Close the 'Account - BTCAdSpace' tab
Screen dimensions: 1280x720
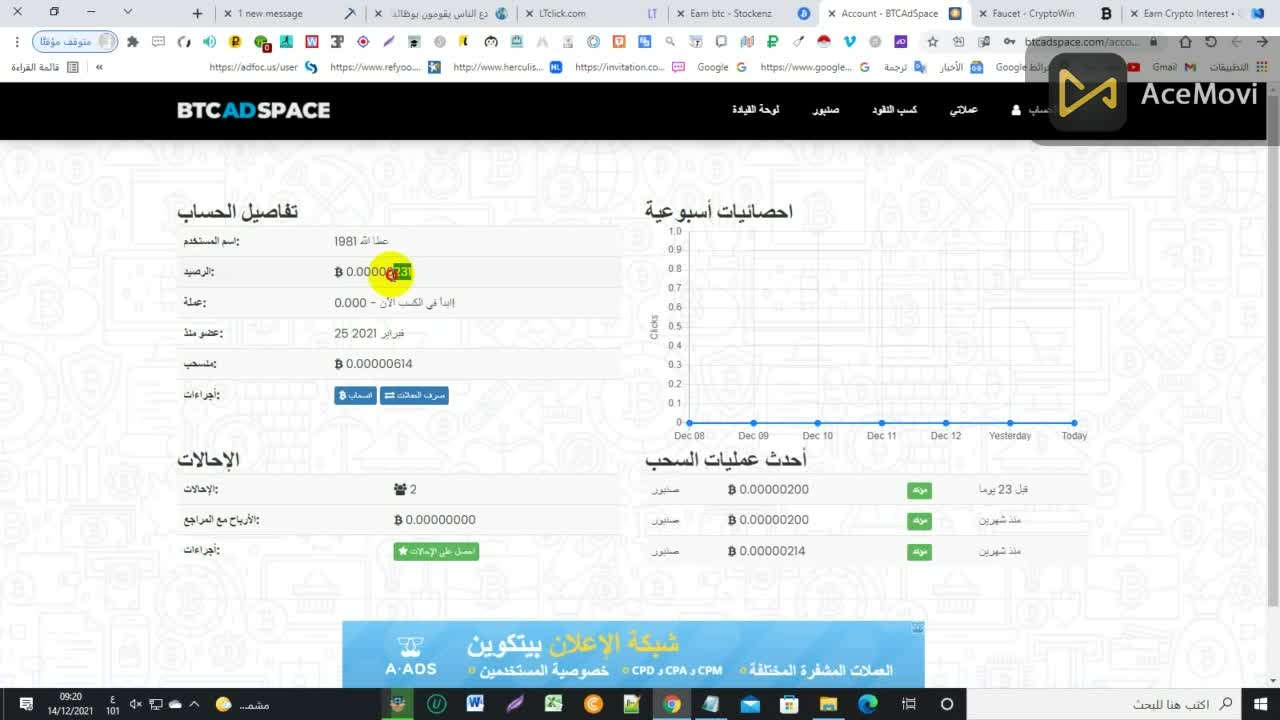tap(831, 14)
